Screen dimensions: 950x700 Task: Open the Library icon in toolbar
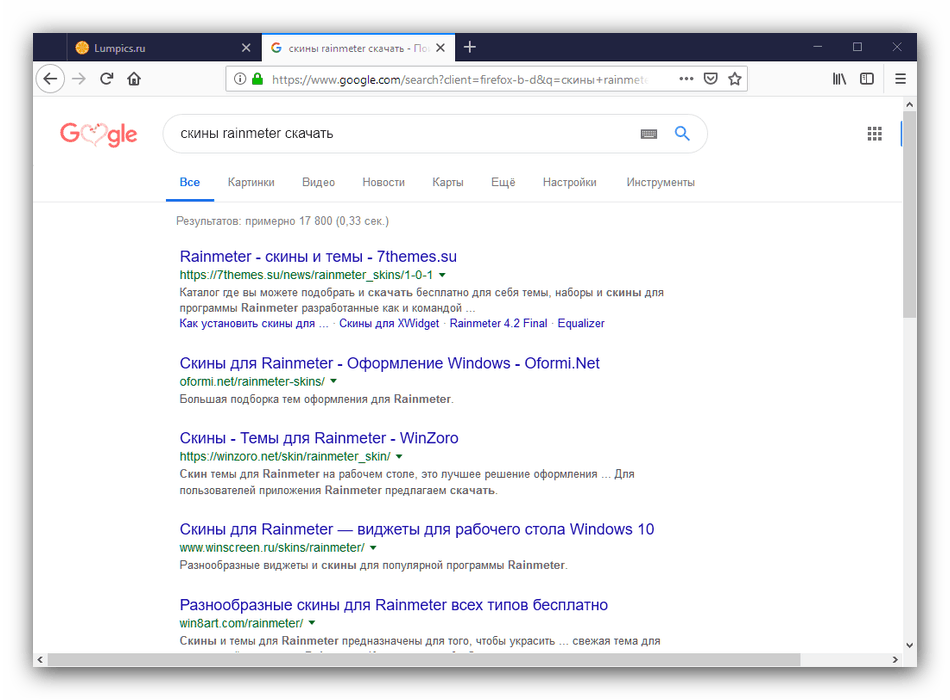click(x=839, y=79)
